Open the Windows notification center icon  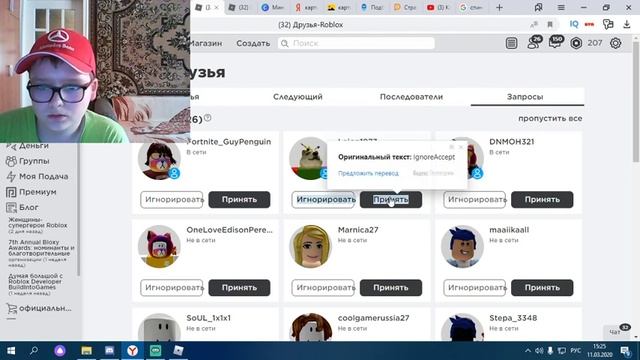tap(625, 351)
